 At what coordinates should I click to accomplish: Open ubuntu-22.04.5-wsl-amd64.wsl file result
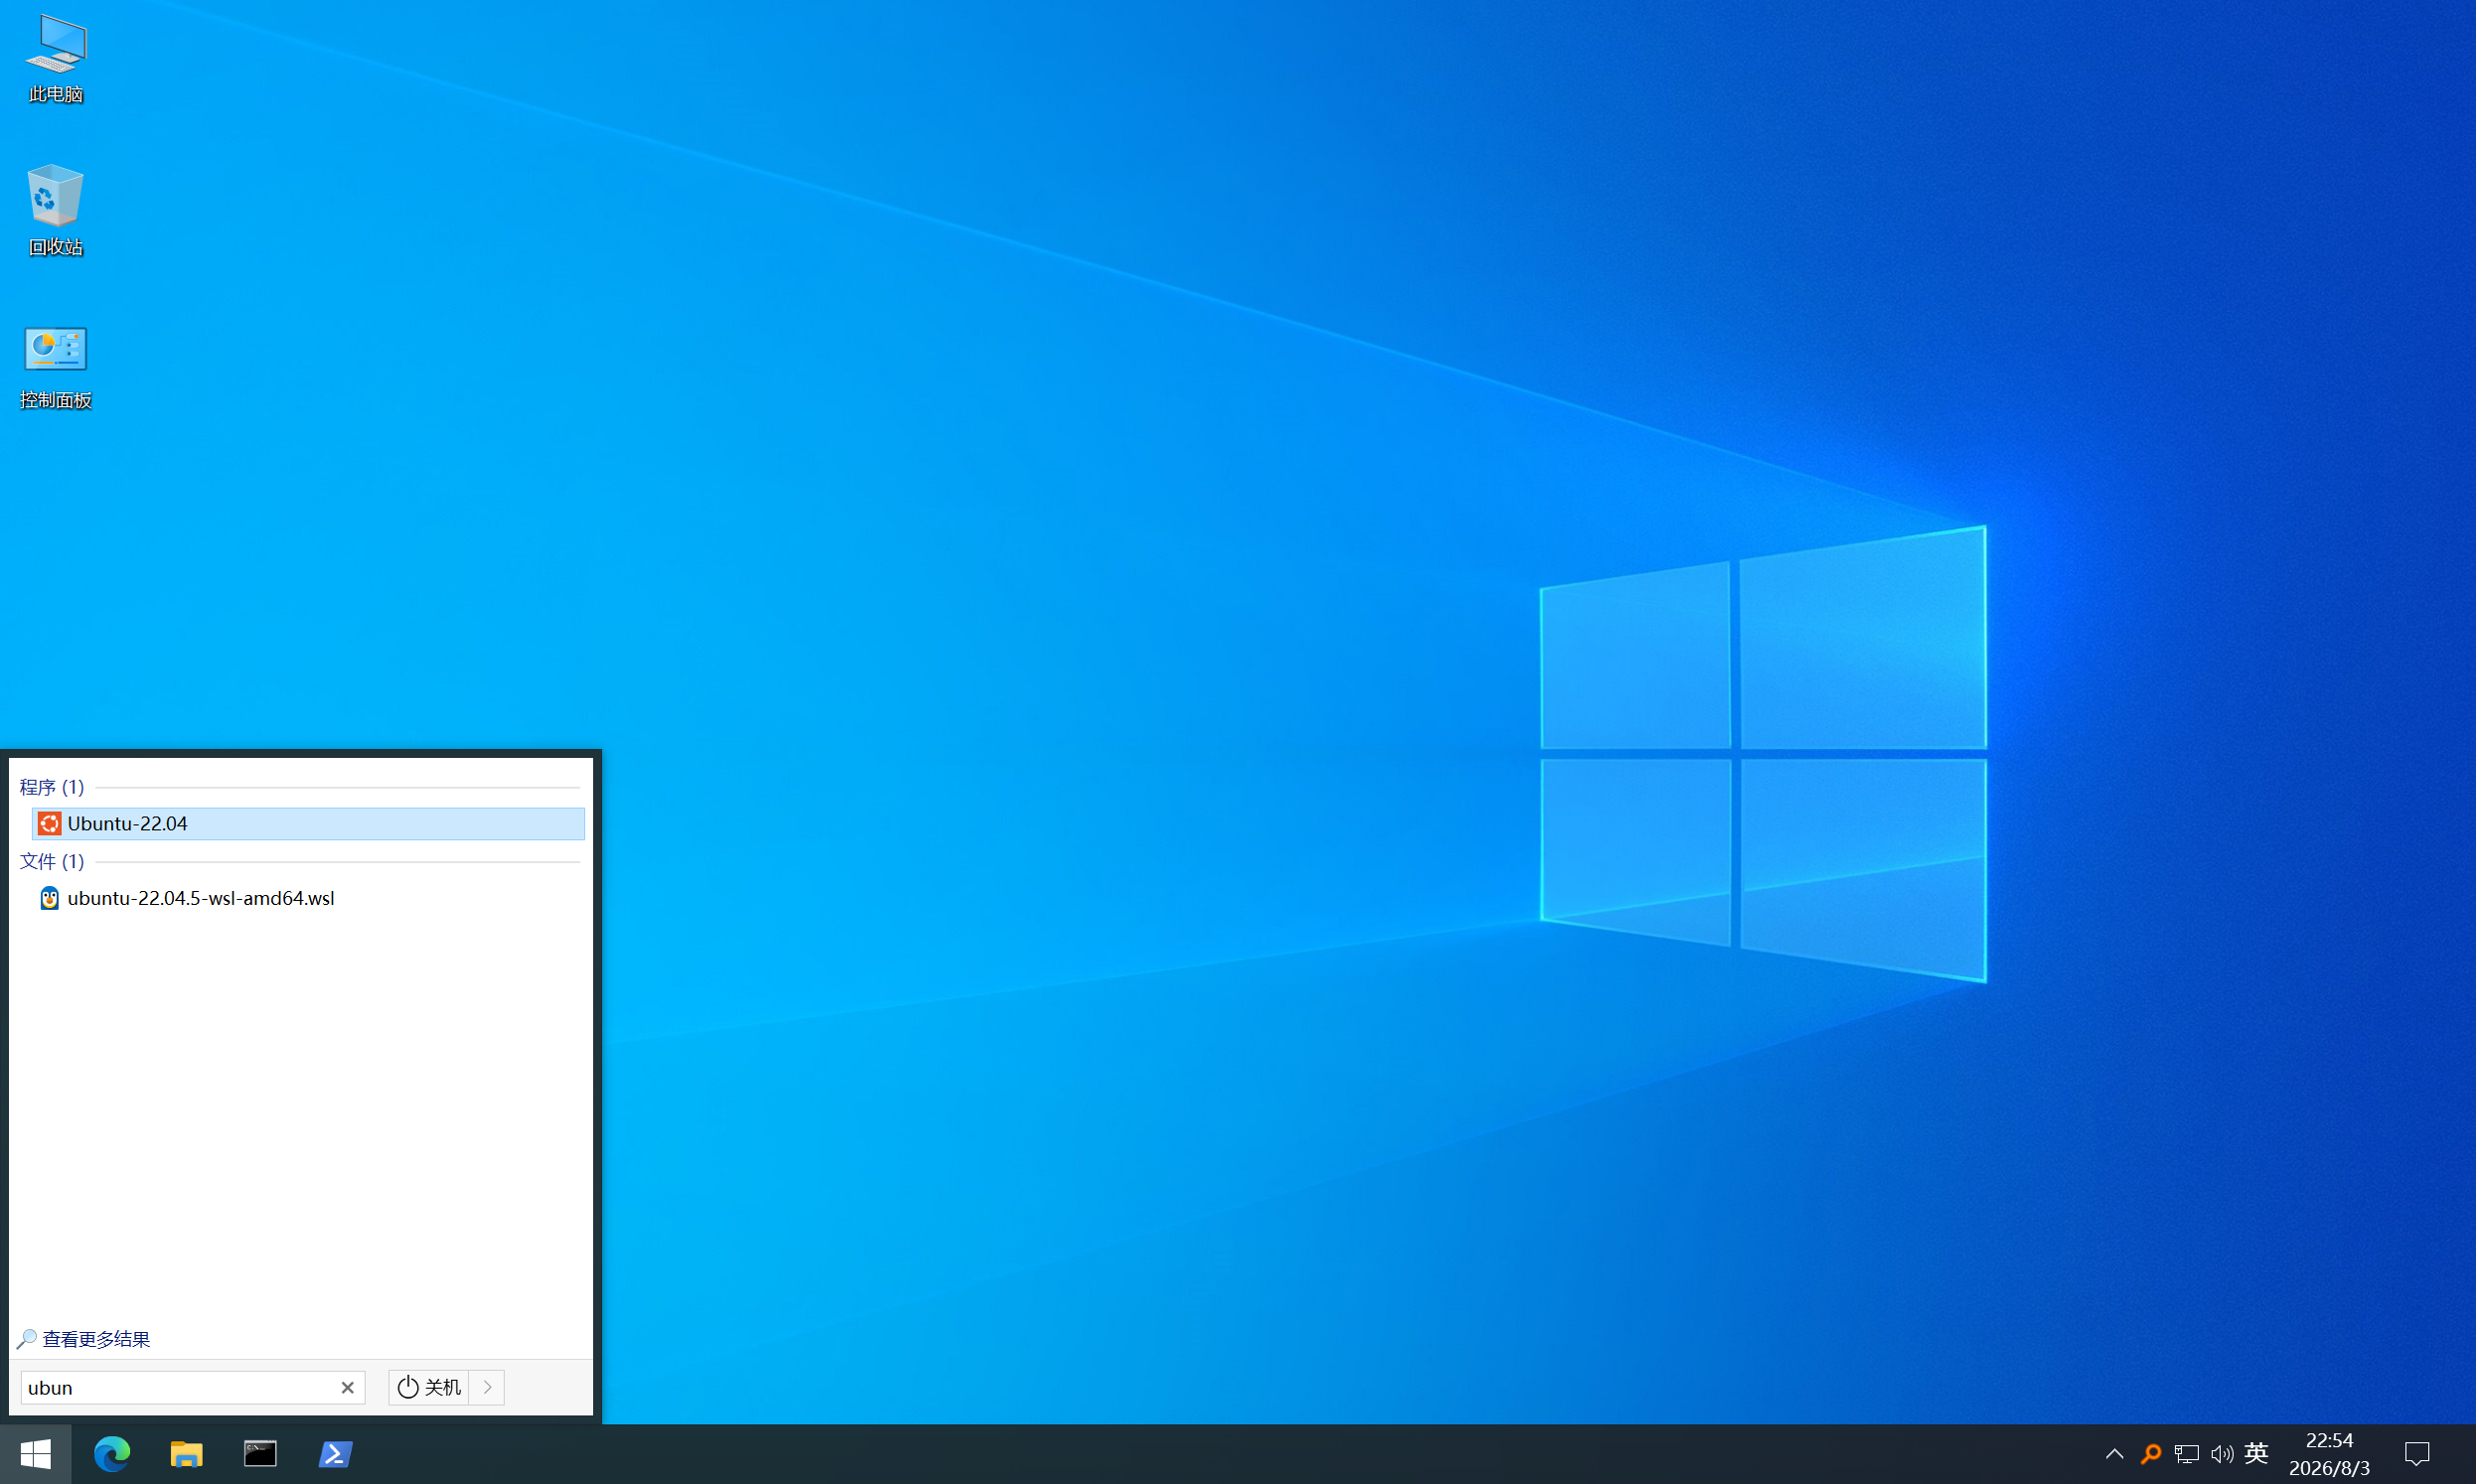(x=308, y=898)
